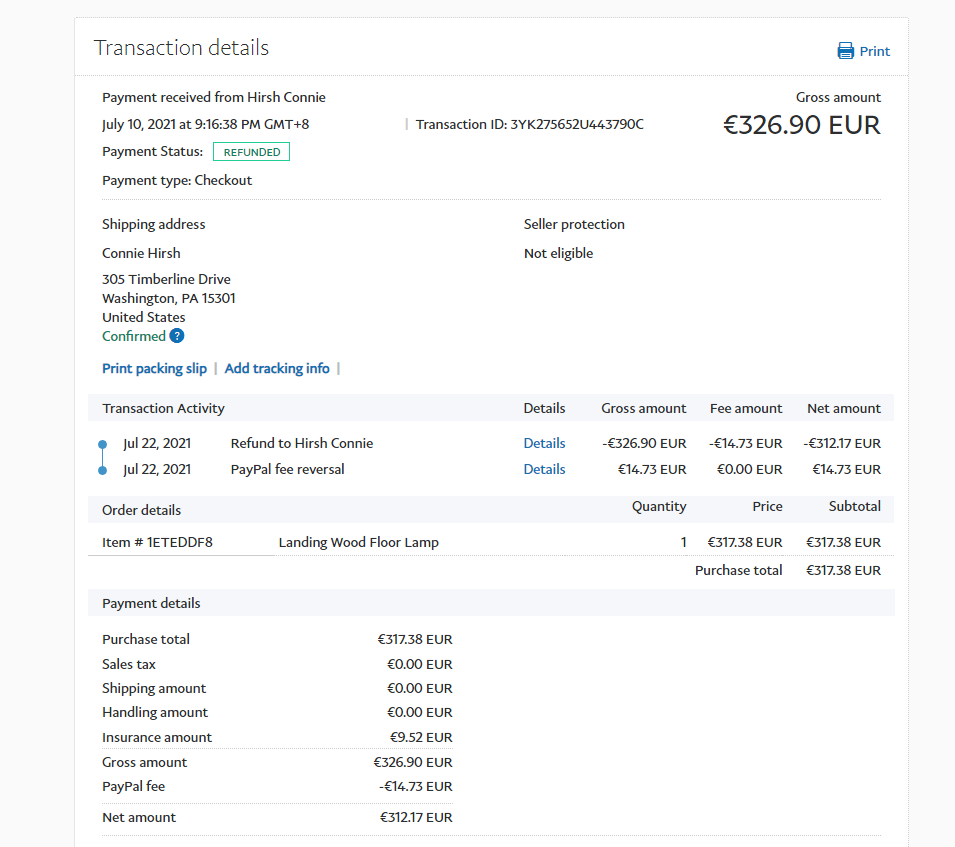The image size is (955, 847).
Task: Click Item # 1ETEDDF8 in order details
Action: click(157, 542)
